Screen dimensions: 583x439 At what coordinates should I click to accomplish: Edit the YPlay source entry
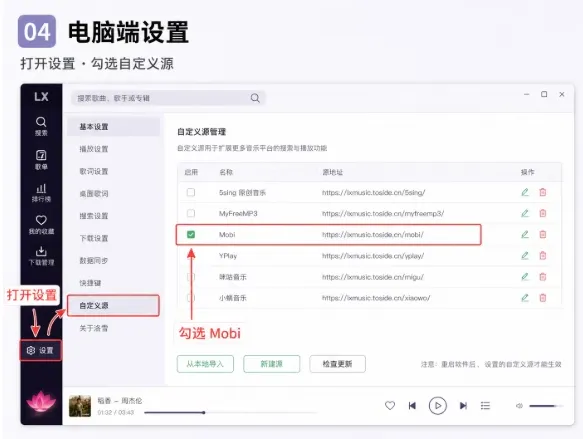point(525,256)
